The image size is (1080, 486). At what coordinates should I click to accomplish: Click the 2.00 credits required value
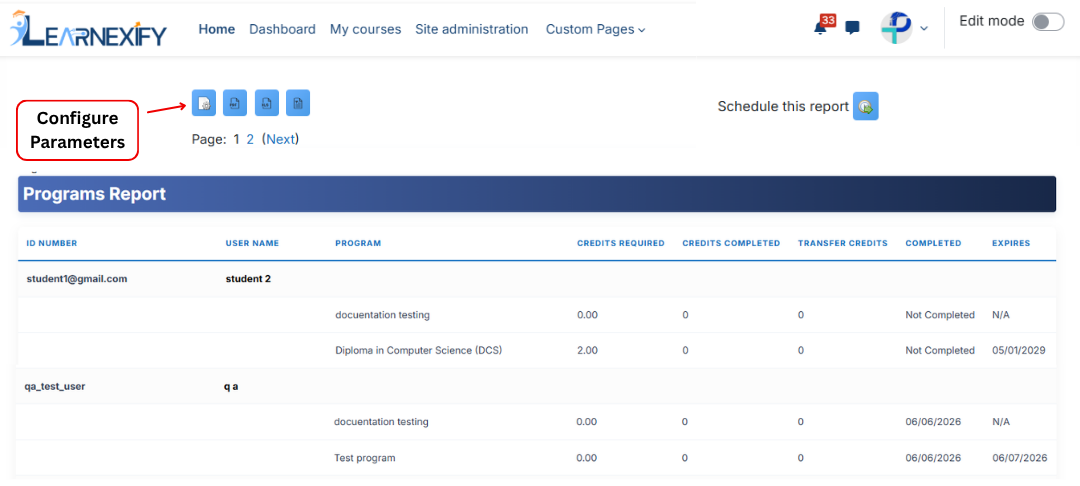point(588,350)
